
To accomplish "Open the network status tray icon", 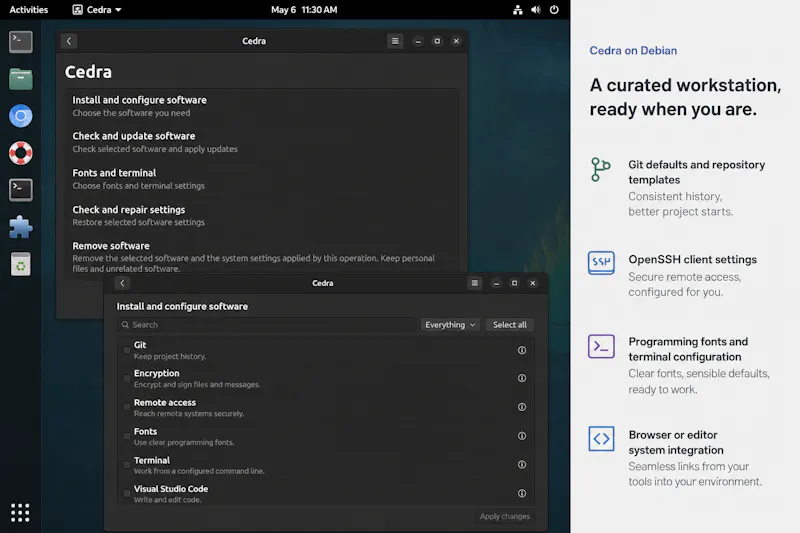I will (517, 10).
